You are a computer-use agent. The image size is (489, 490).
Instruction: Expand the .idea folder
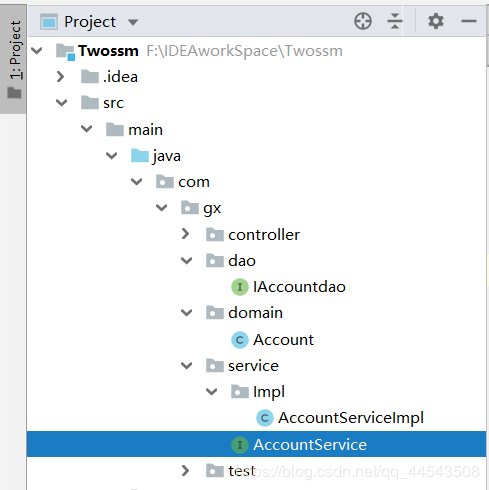pyautogui.click(x=60, y=77)
